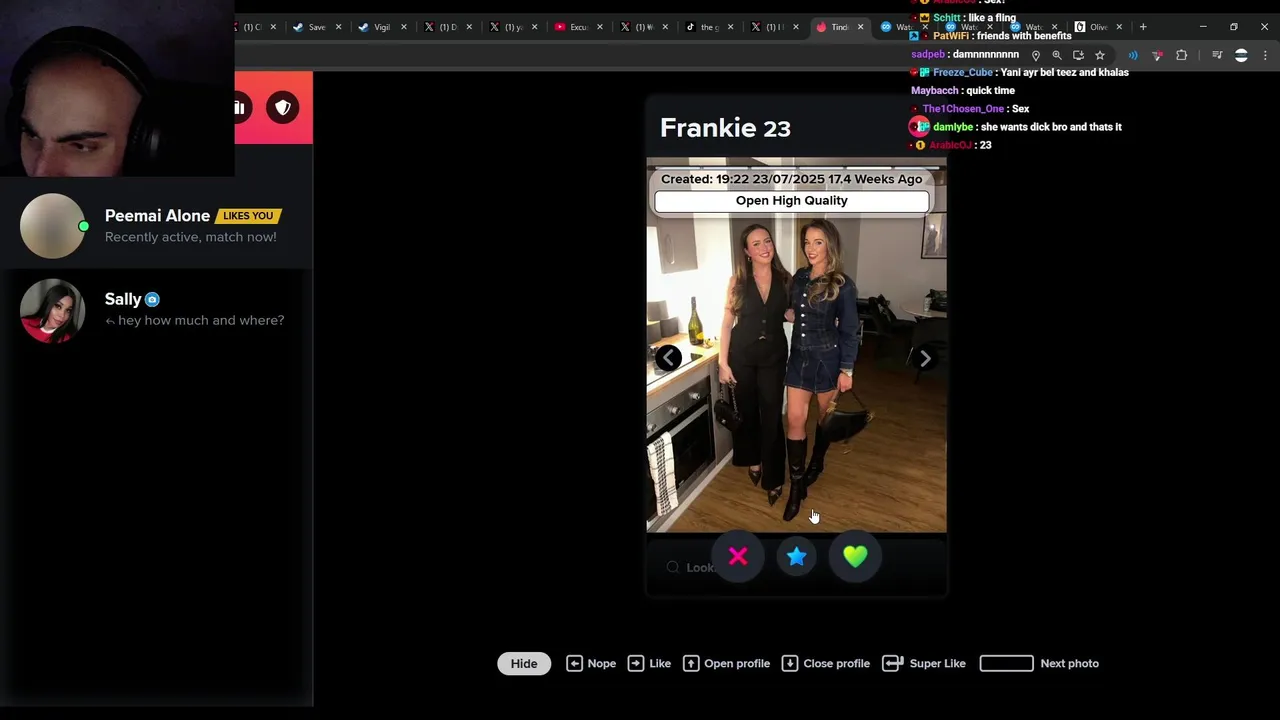Open the browser extensions puzzle icon
Viewport: 1280px width, 720px height.
pos(1182,56)
